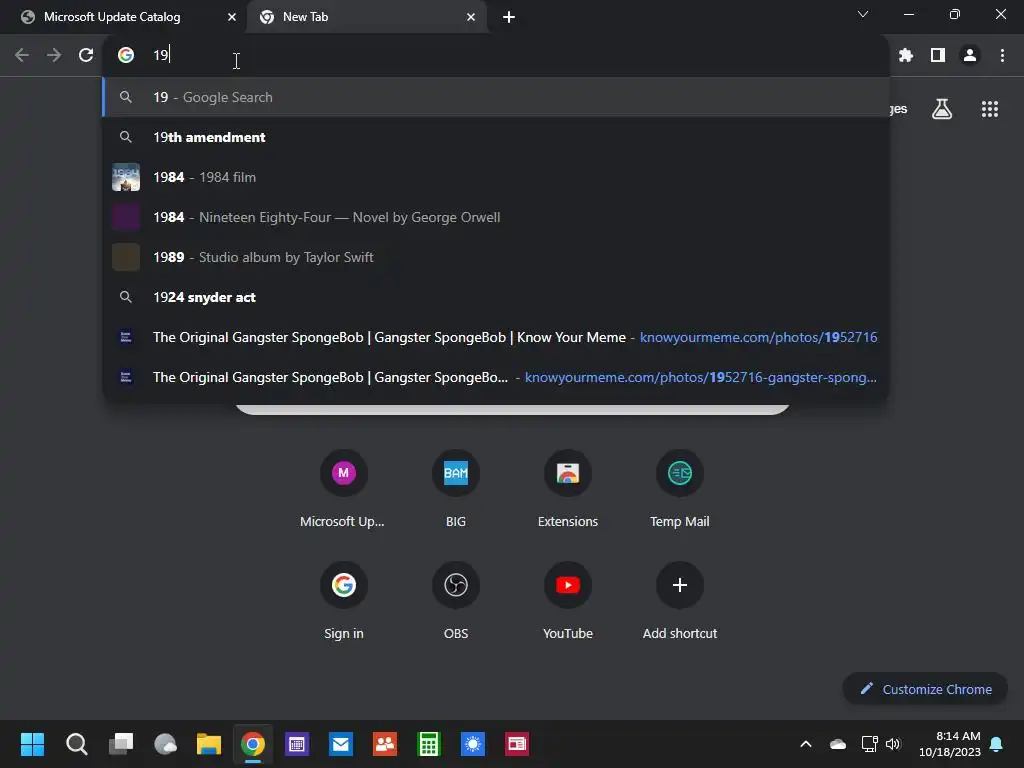1024x768 pixels.
Task: Open the BIG shortcut tile
Action: click(456, 489)
